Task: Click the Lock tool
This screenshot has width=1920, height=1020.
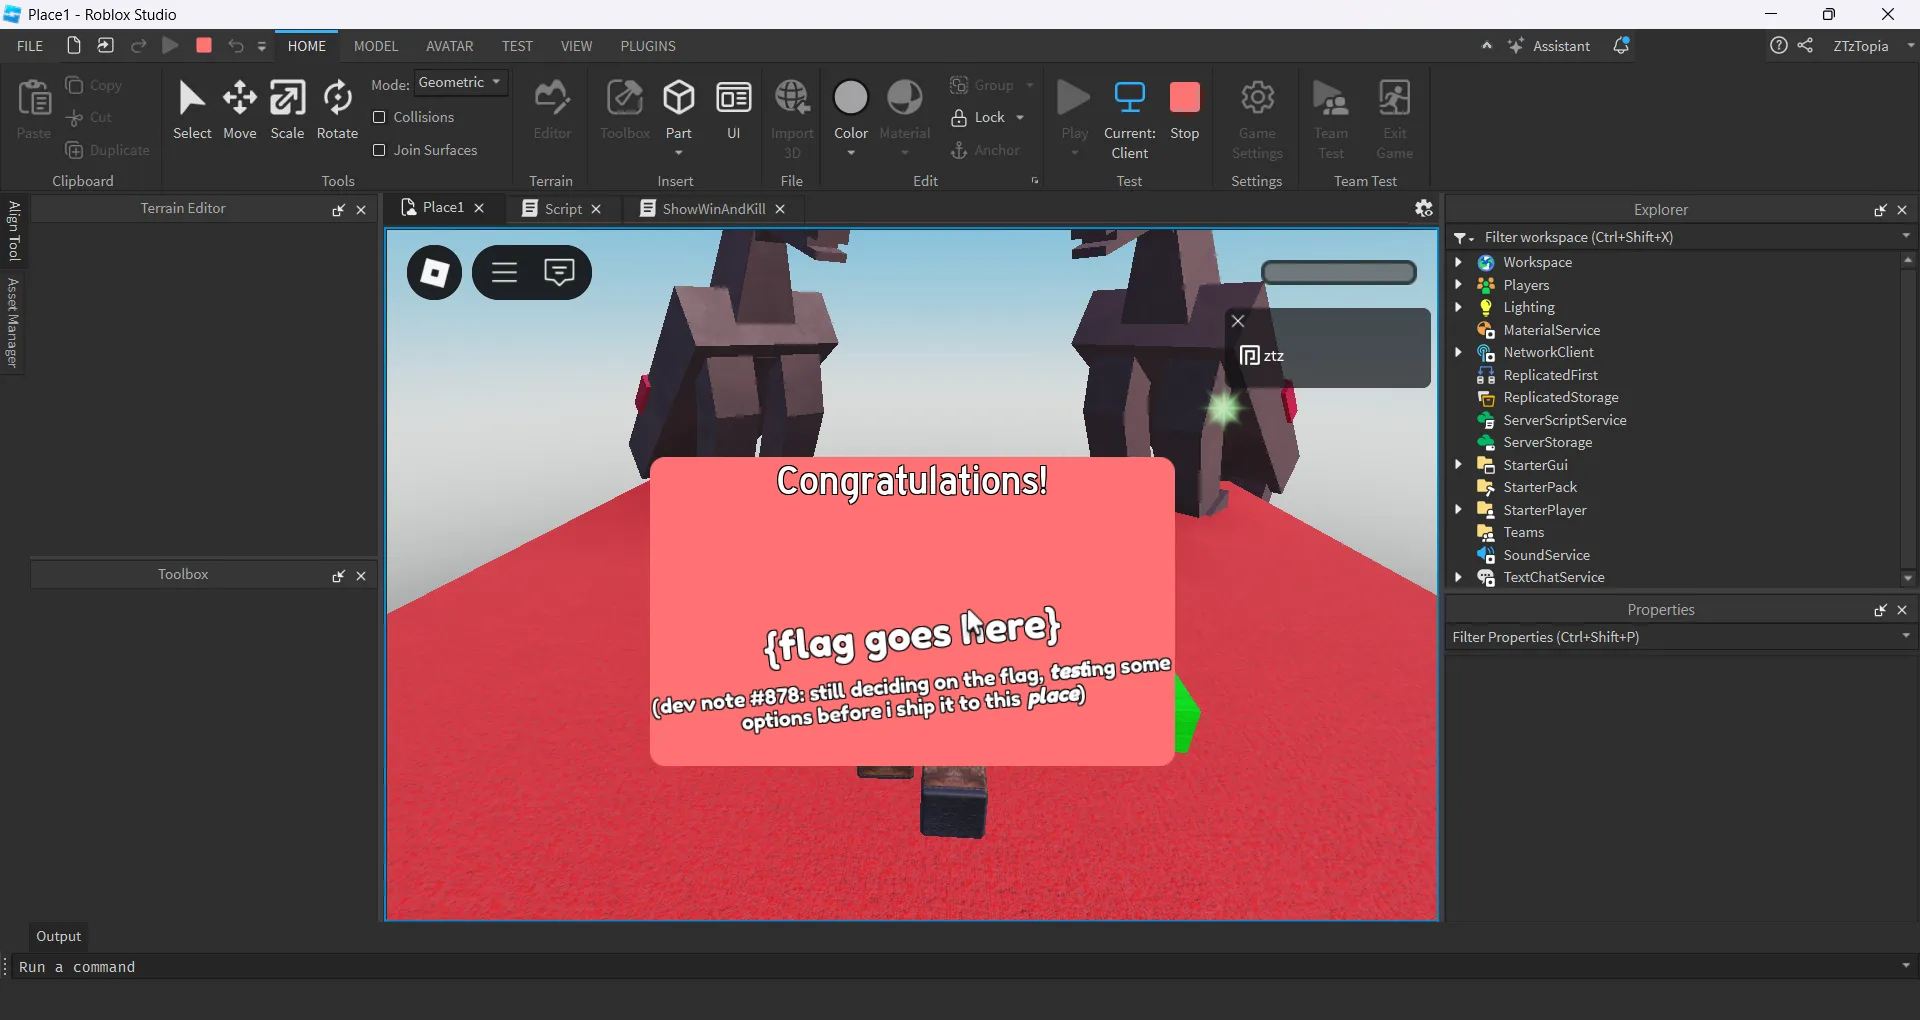Action: 978,117
